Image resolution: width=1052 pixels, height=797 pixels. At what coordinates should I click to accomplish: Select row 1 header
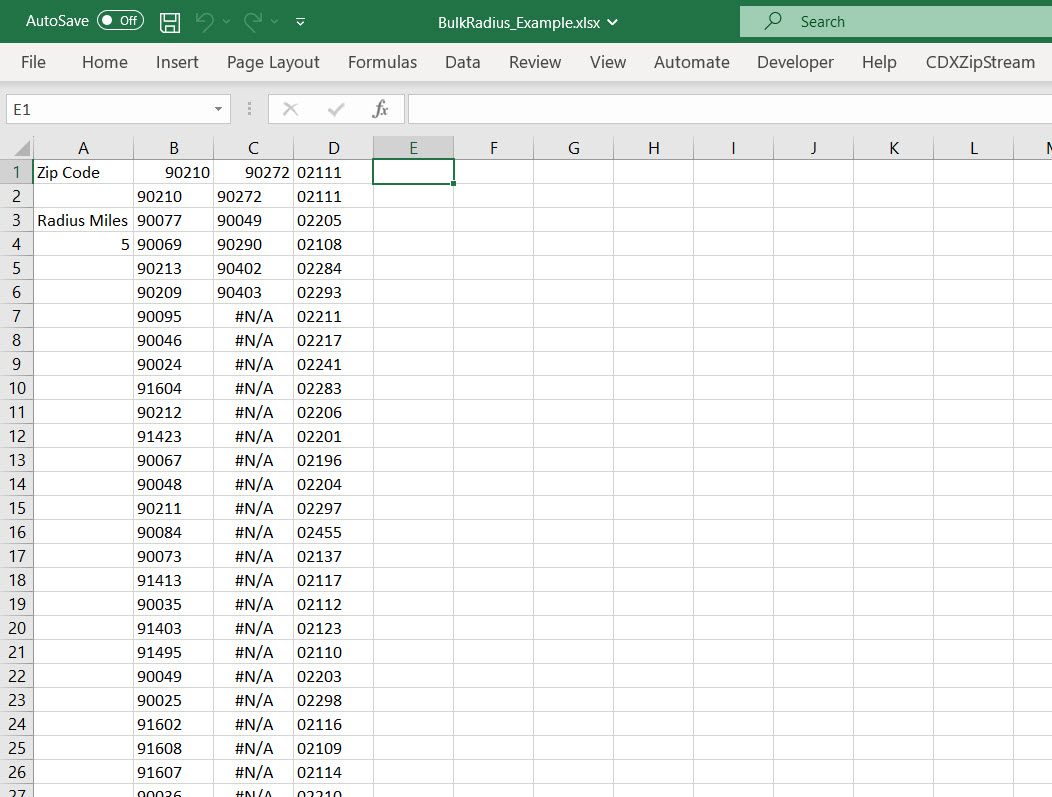pyautogui.click(x=17, y=172)
